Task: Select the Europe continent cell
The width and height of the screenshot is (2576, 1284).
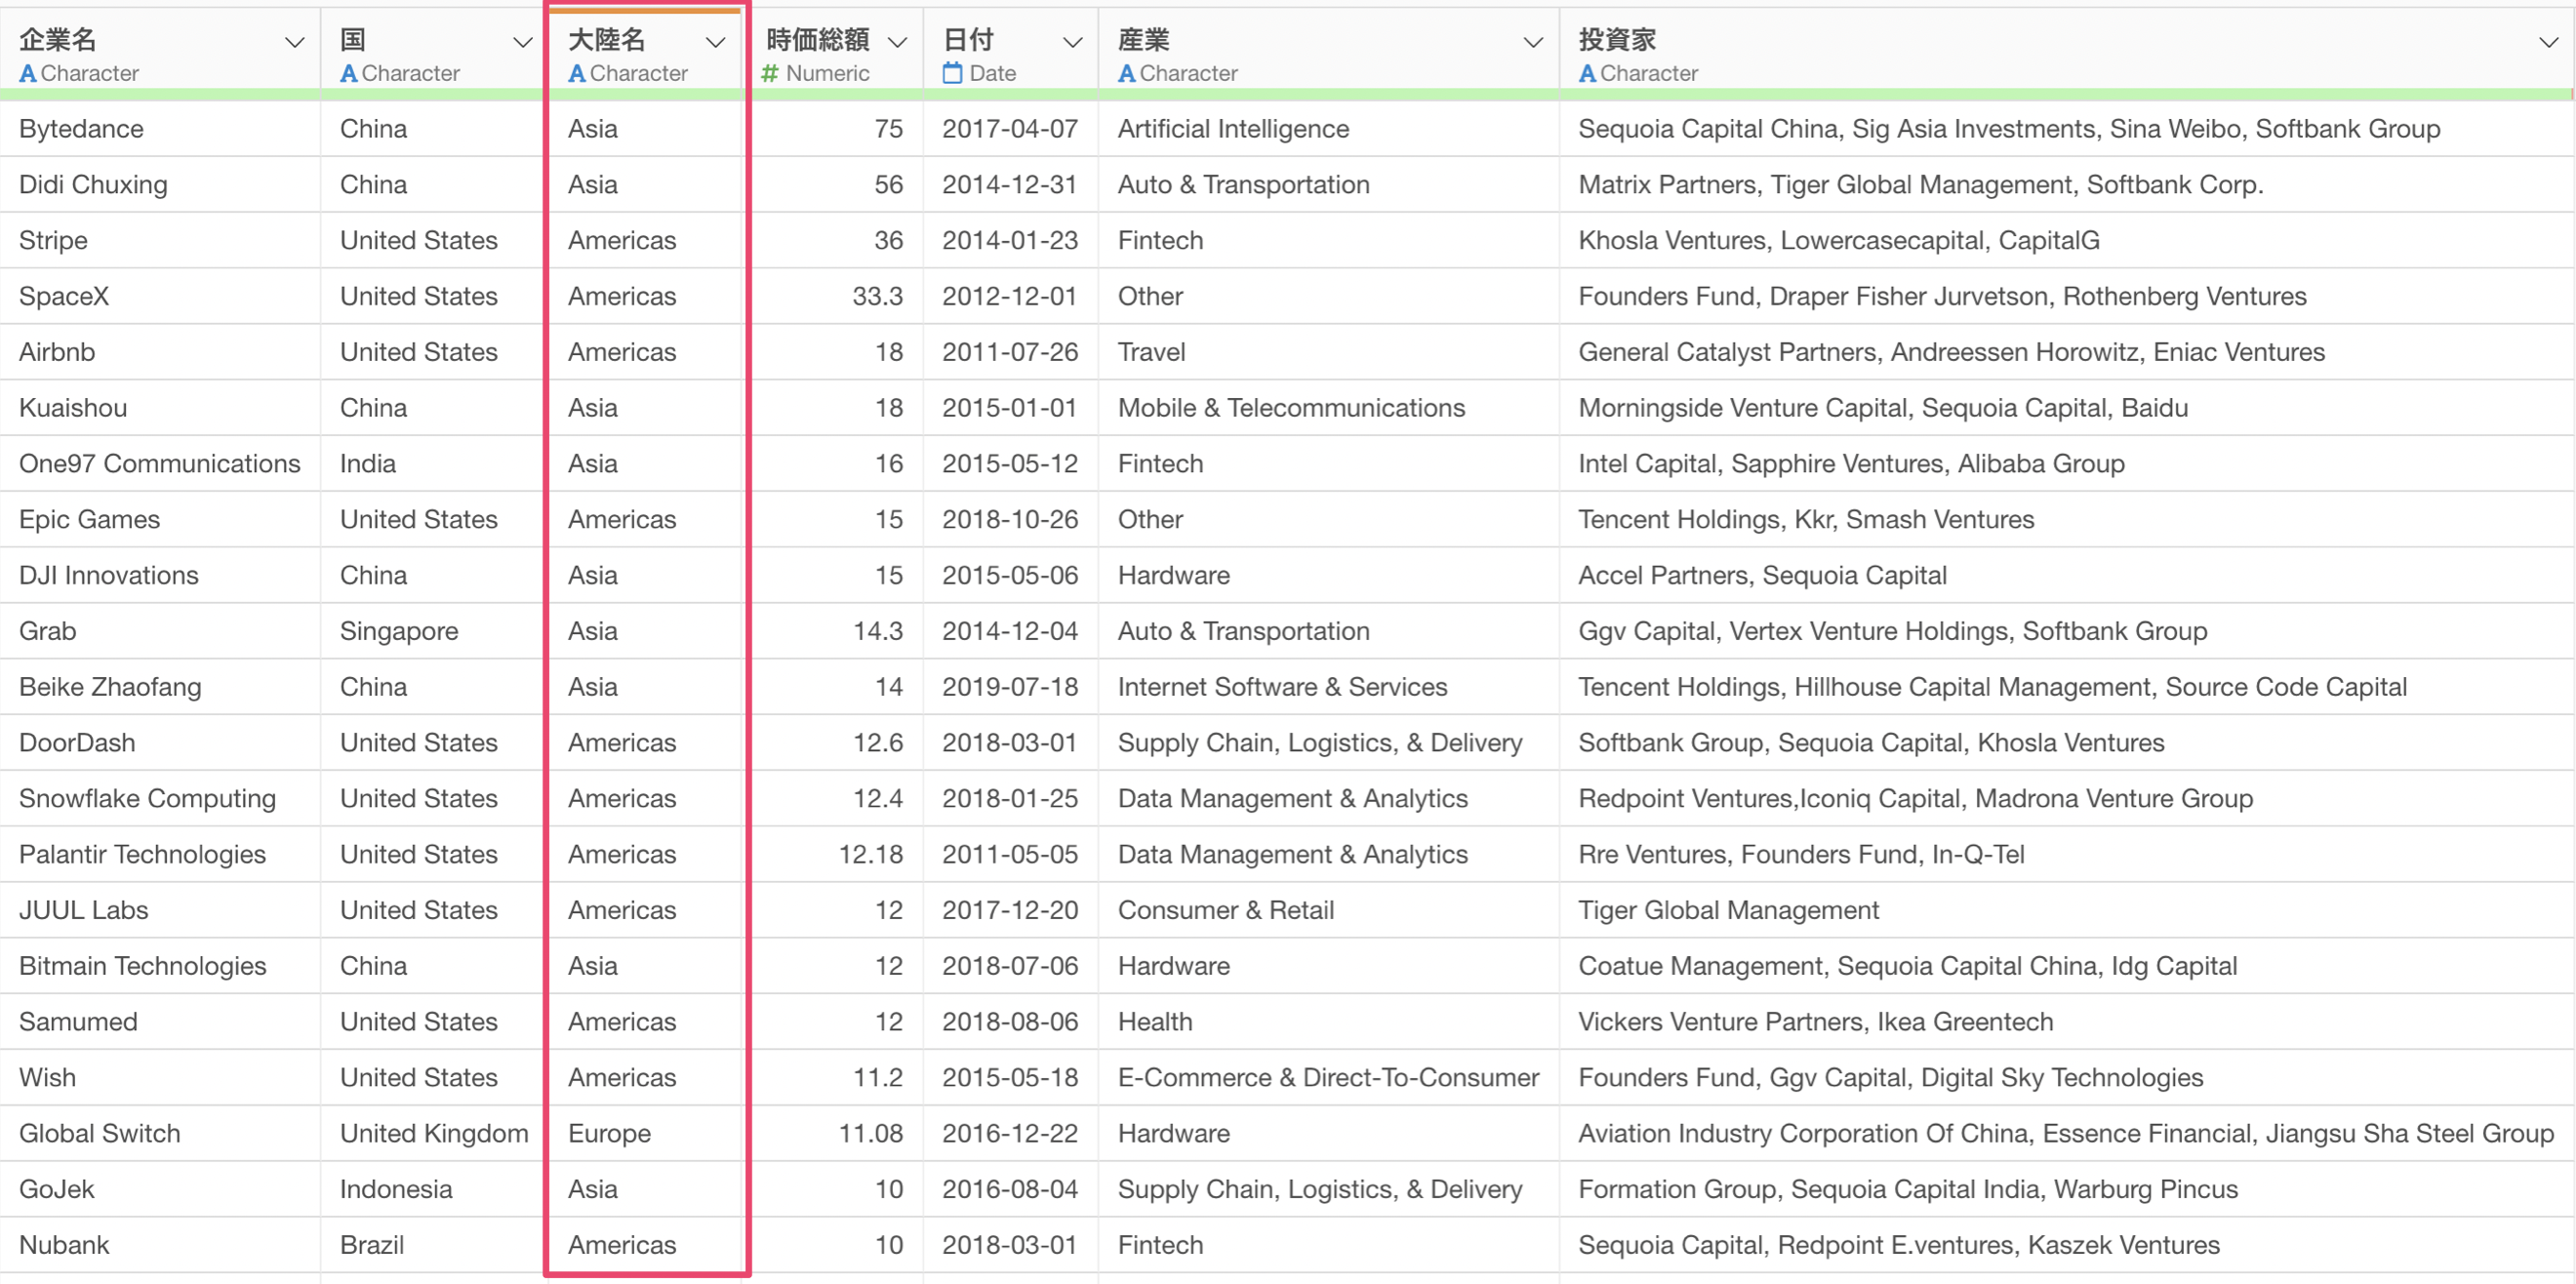Action: click(x=646, y=1135)
